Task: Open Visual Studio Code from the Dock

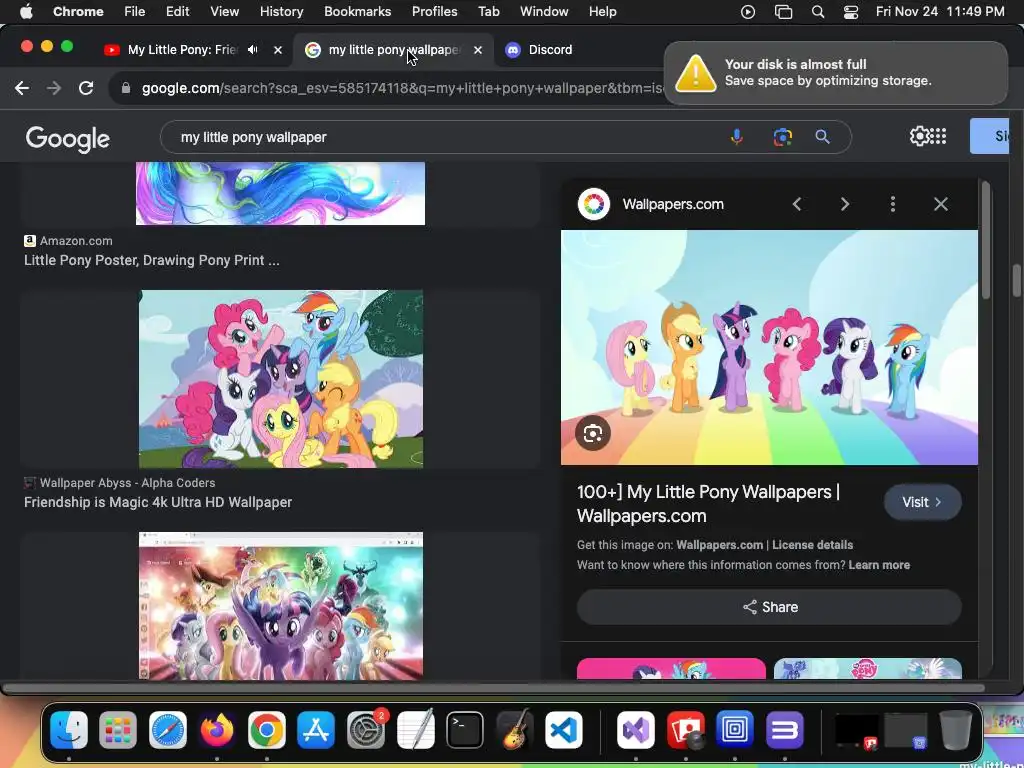Action: (564, 729)
